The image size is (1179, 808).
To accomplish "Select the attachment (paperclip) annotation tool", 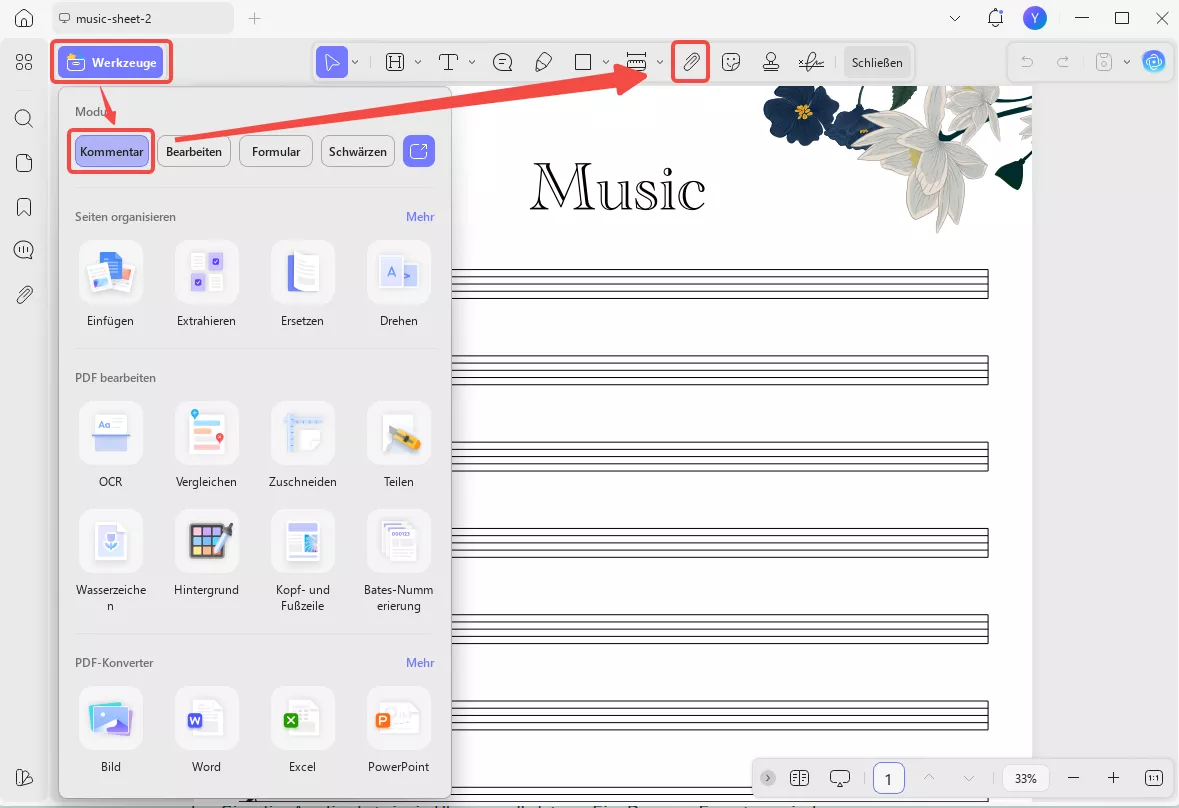I will (x=691, y=61).
